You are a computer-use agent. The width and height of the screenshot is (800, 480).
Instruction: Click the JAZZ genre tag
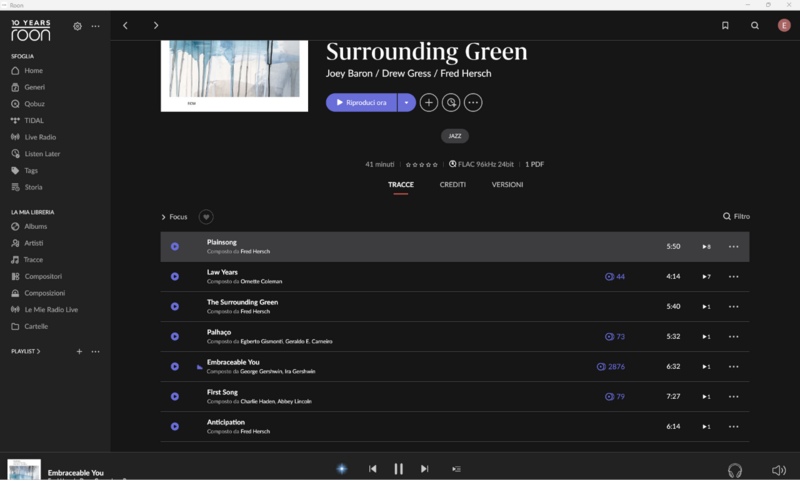click(454, 136)
